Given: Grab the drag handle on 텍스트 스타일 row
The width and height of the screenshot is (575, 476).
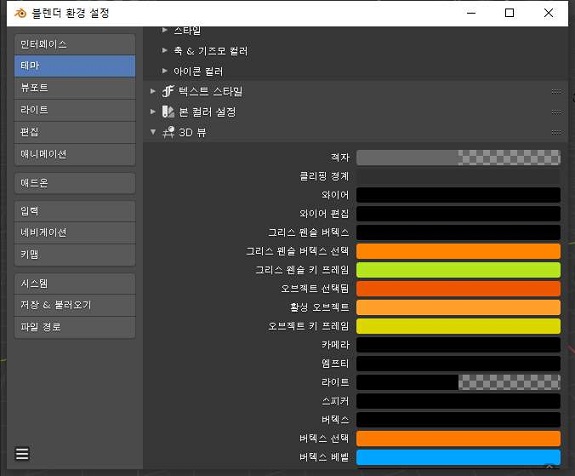Looking at the screenshot, I should (x=556, y=92).
